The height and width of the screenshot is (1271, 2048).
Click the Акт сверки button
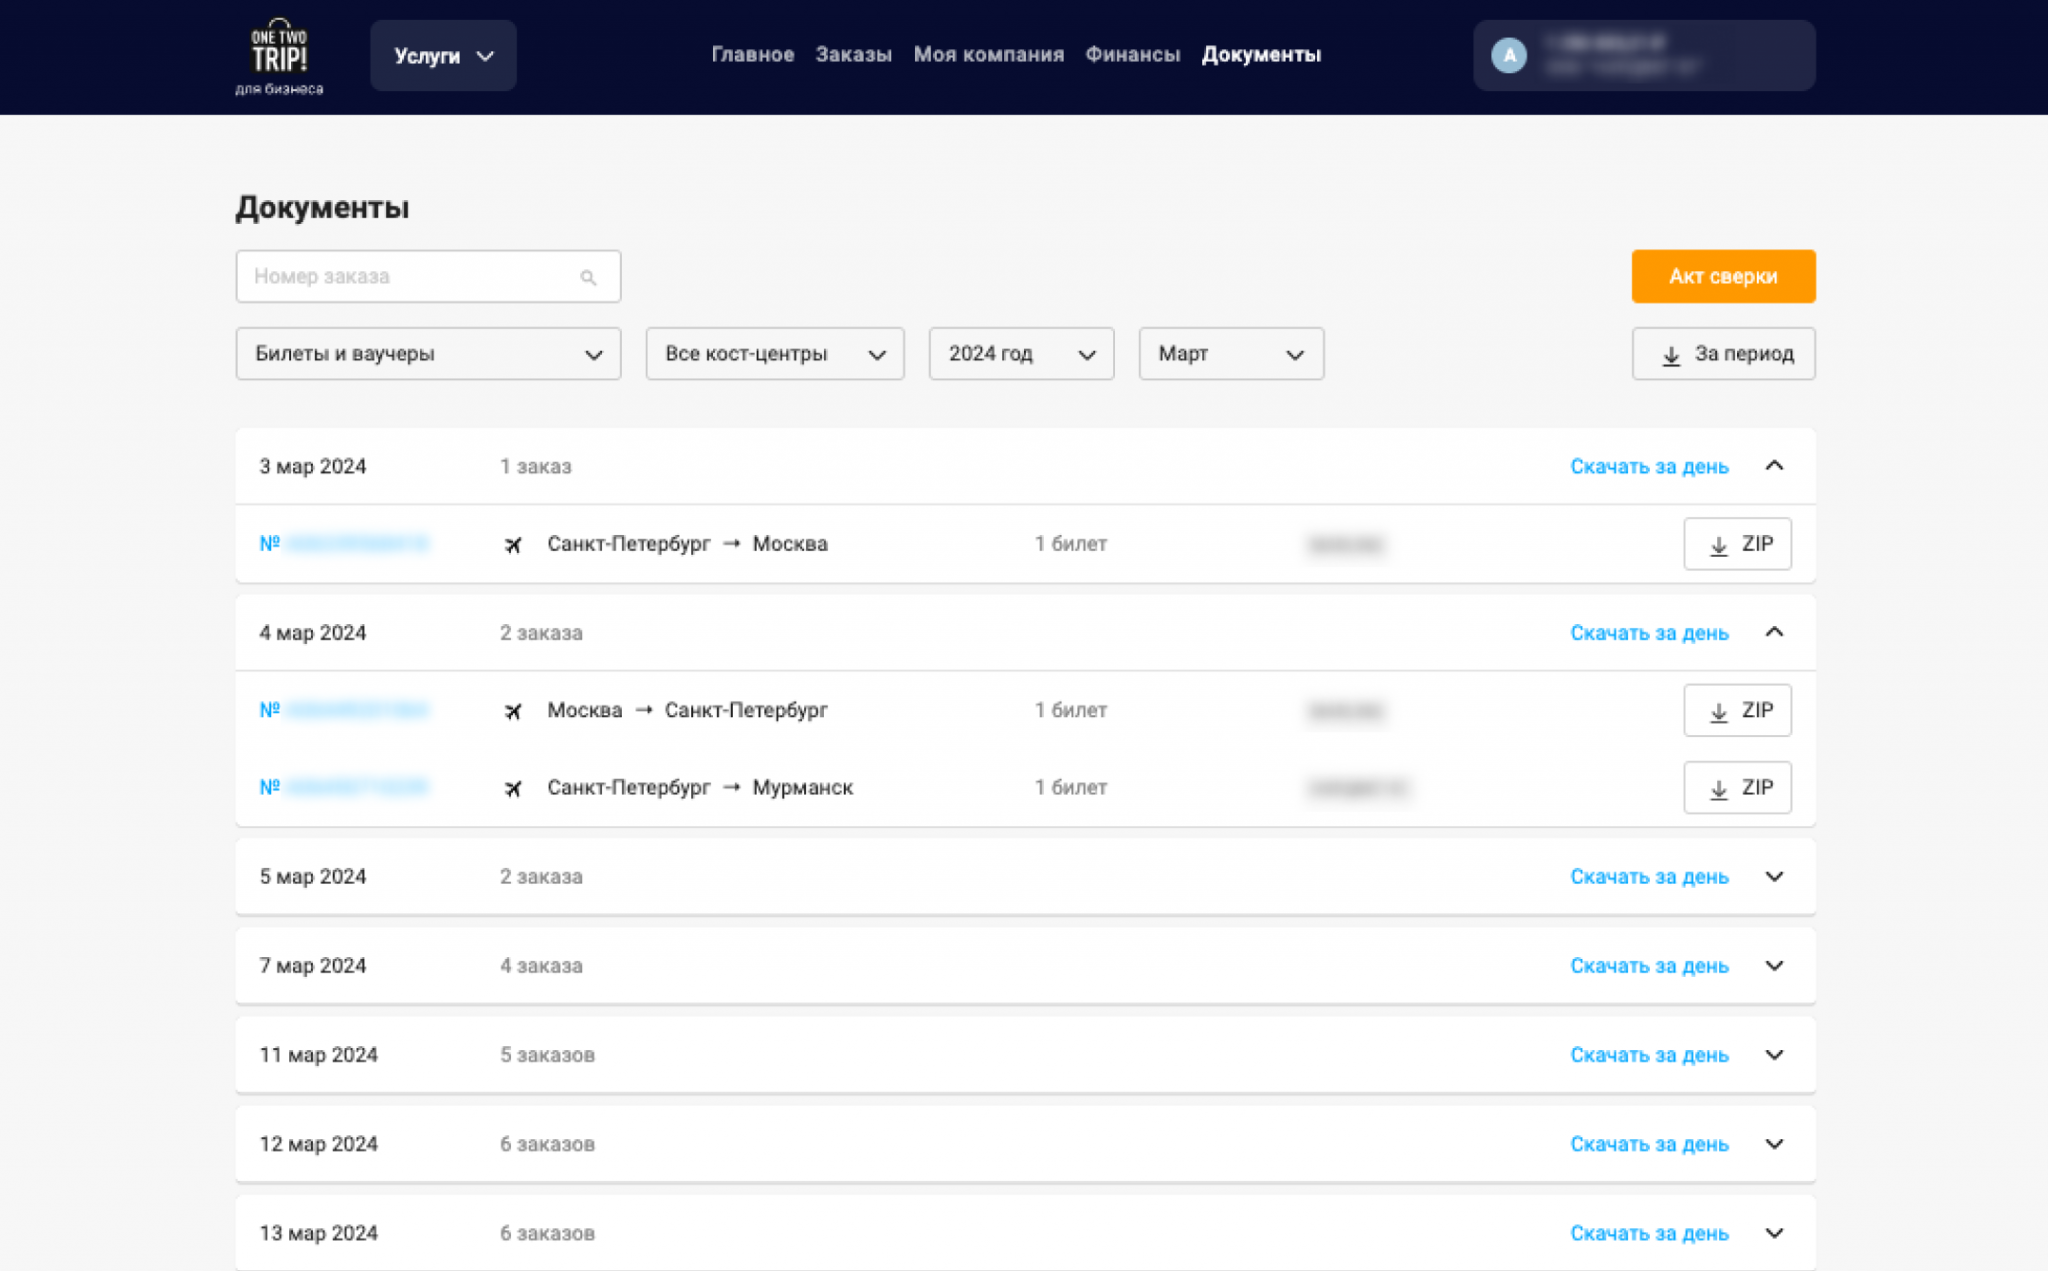pos(1722,276)
